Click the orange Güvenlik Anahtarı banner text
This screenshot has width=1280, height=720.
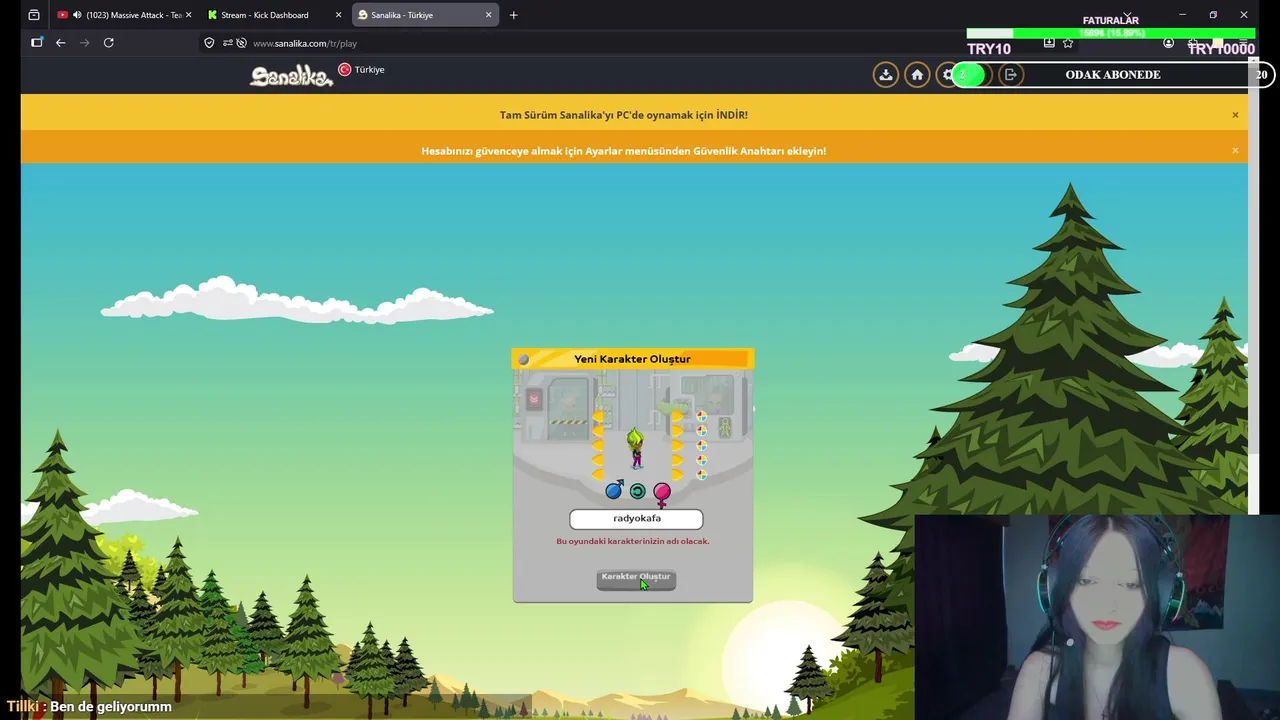click(x=624, y=151)
